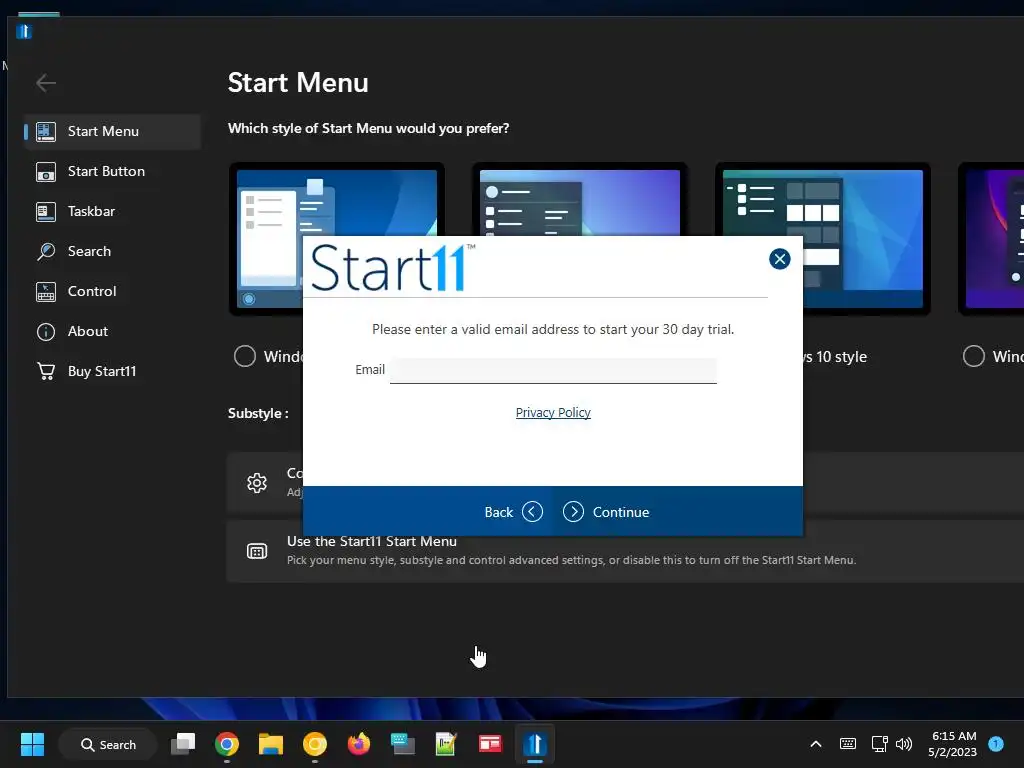The width and height of the screenshot is (1024, 768).
Task: Select the rightmost partially visible style radio button
Action: point(974,357)
